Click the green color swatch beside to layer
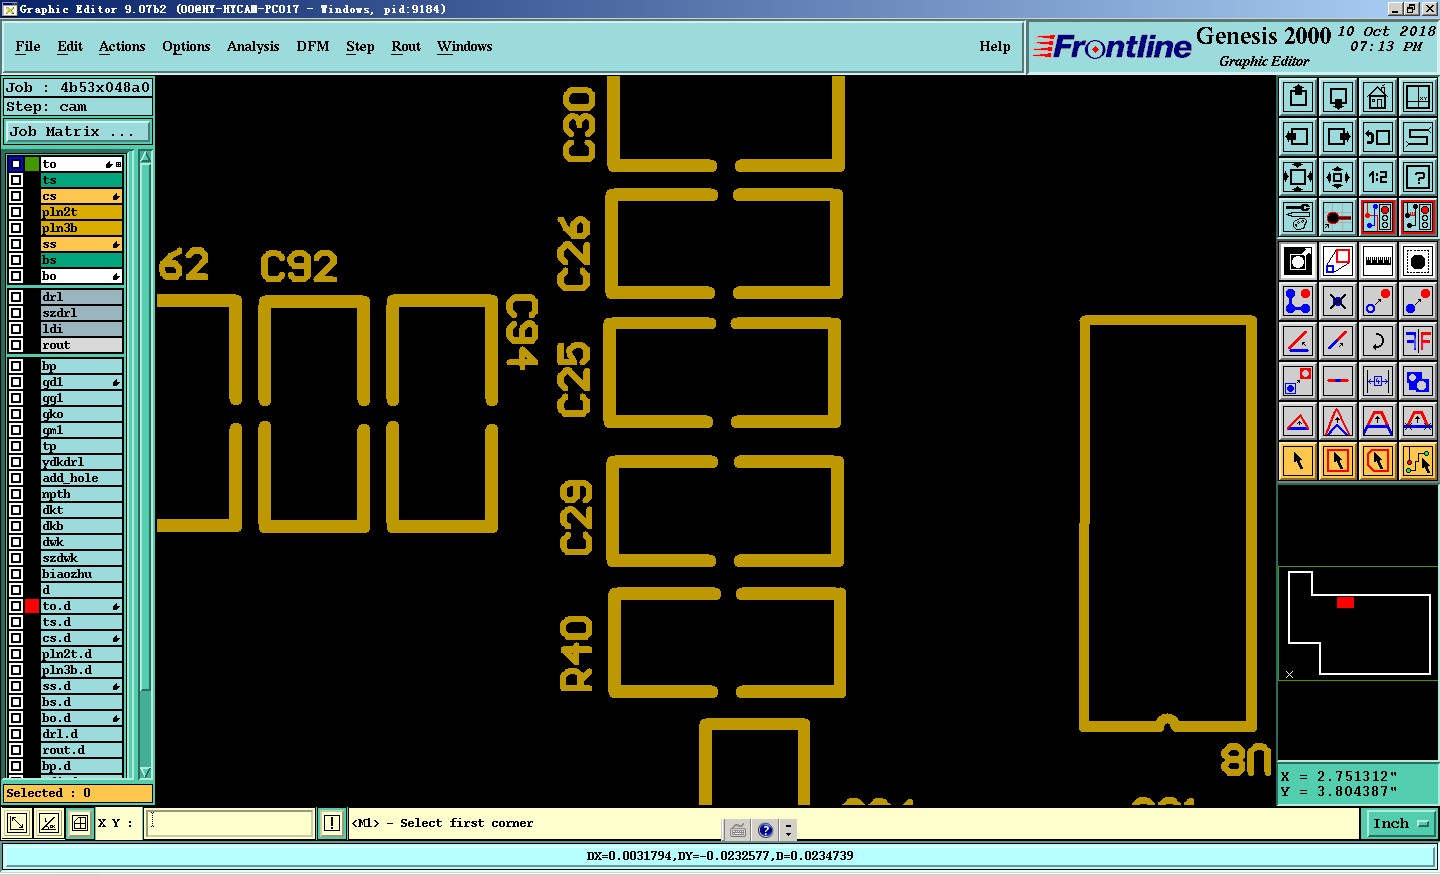Image resolution: width=1440 pixels, height=876 pixels. click(32, 164)
